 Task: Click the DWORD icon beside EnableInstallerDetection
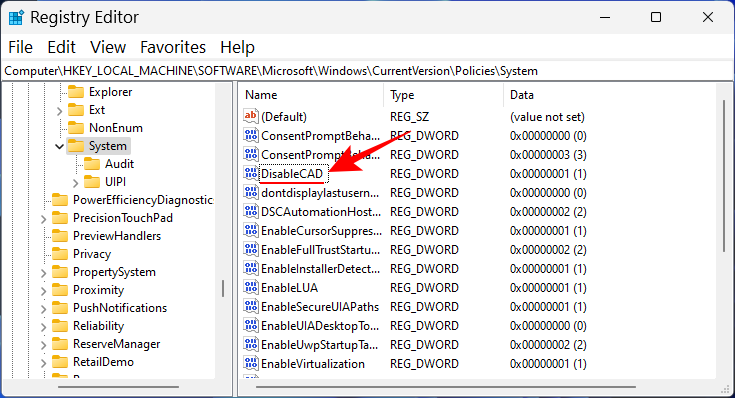pyautogui.click(x=251, y=269)
